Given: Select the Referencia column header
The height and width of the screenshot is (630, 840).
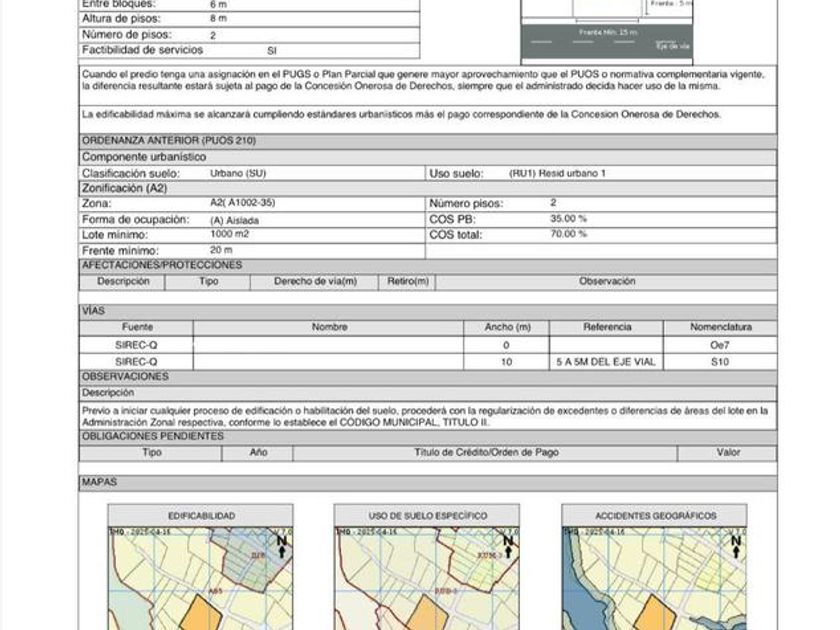Looking at the screenshot, I should tap(606, 327).
